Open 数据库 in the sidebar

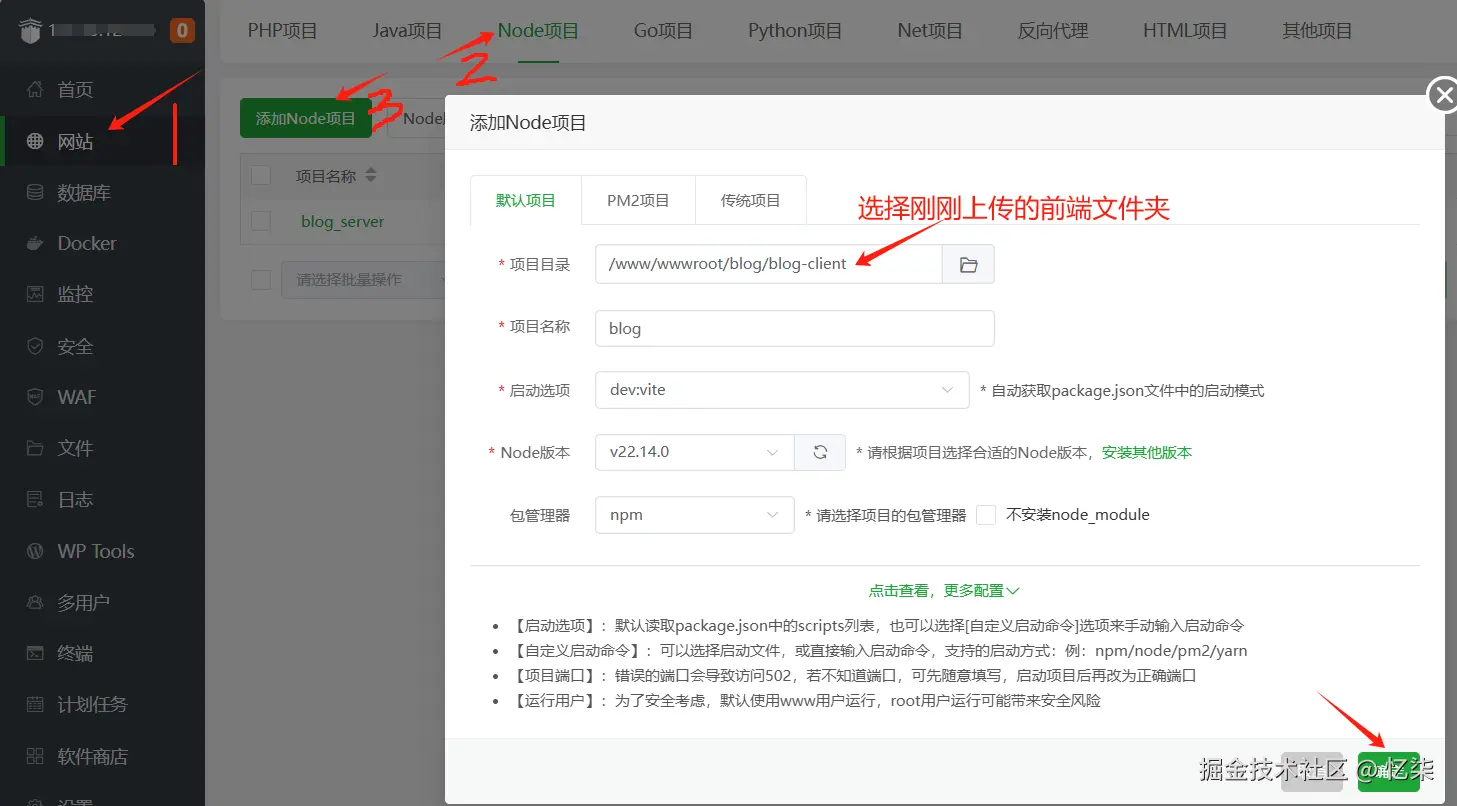102,192
